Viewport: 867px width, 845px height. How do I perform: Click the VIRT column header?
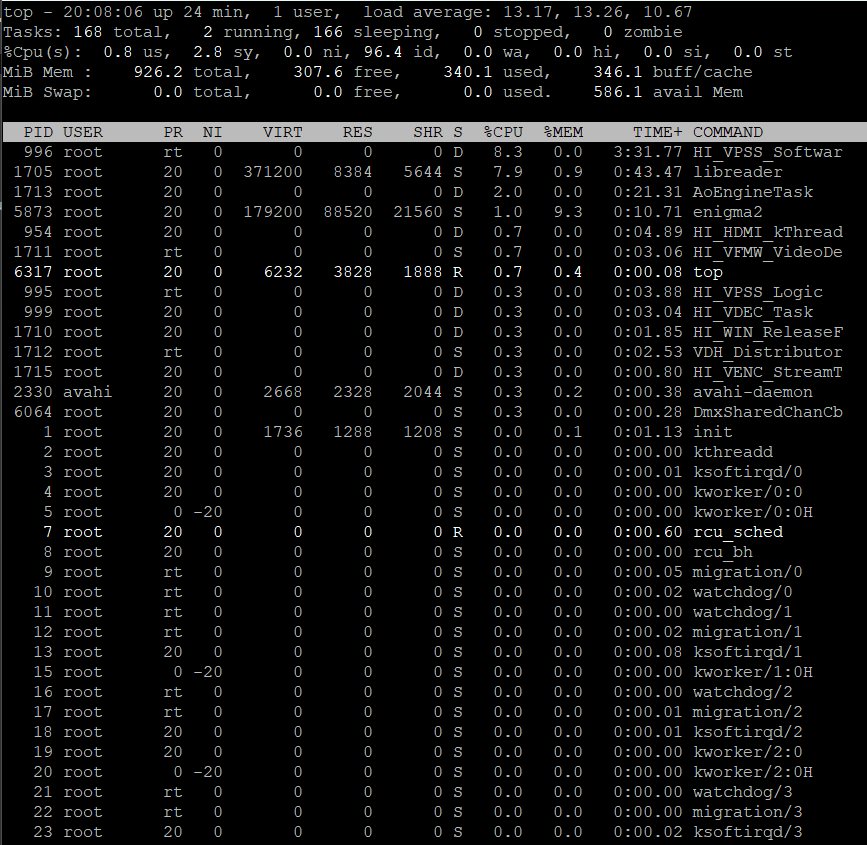(x=282, y=132)
